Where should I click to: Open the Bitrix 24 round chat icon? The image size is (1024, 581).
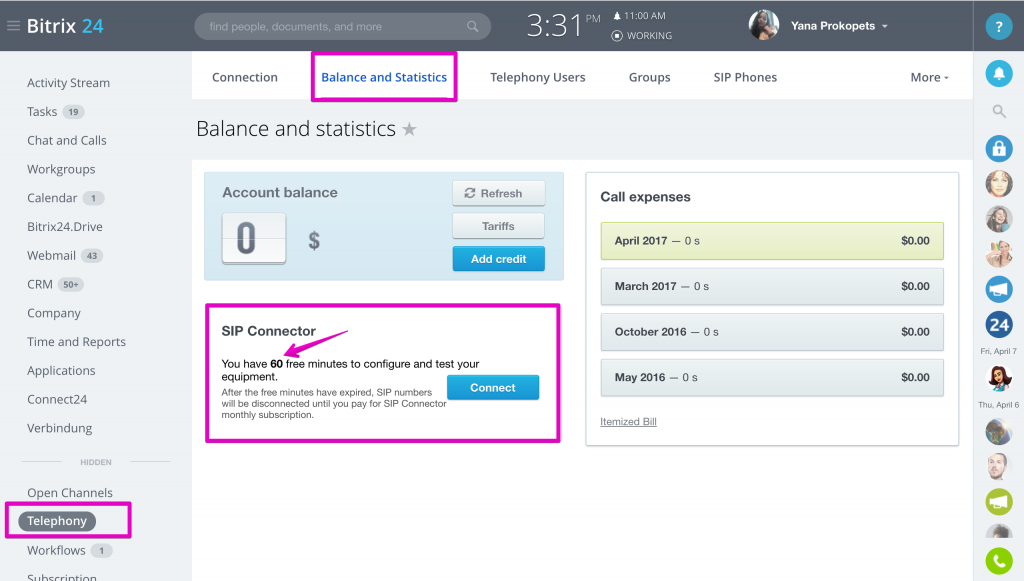(999, 324)
